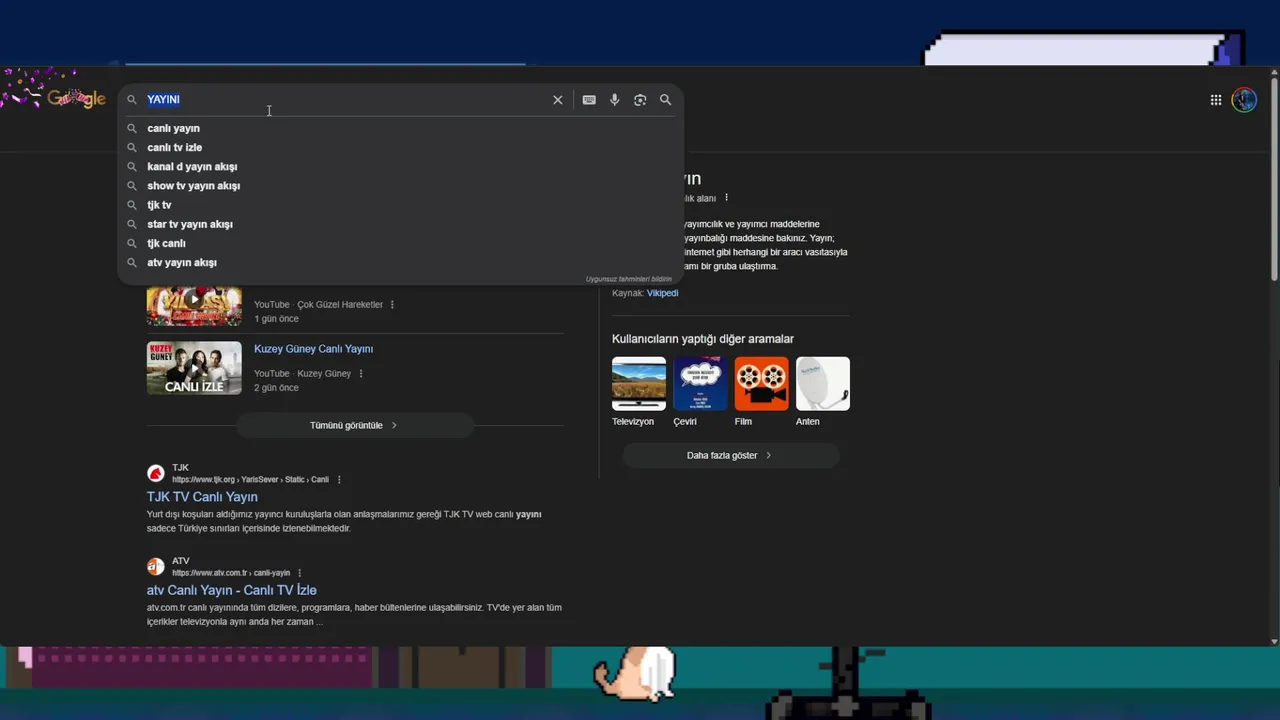The width and height of the screenshot is (1280, 720).
Task: Play the Kuzey Güney Canlı İzle thumbnail
Action: pyautogui.click(x=194, y=368)
